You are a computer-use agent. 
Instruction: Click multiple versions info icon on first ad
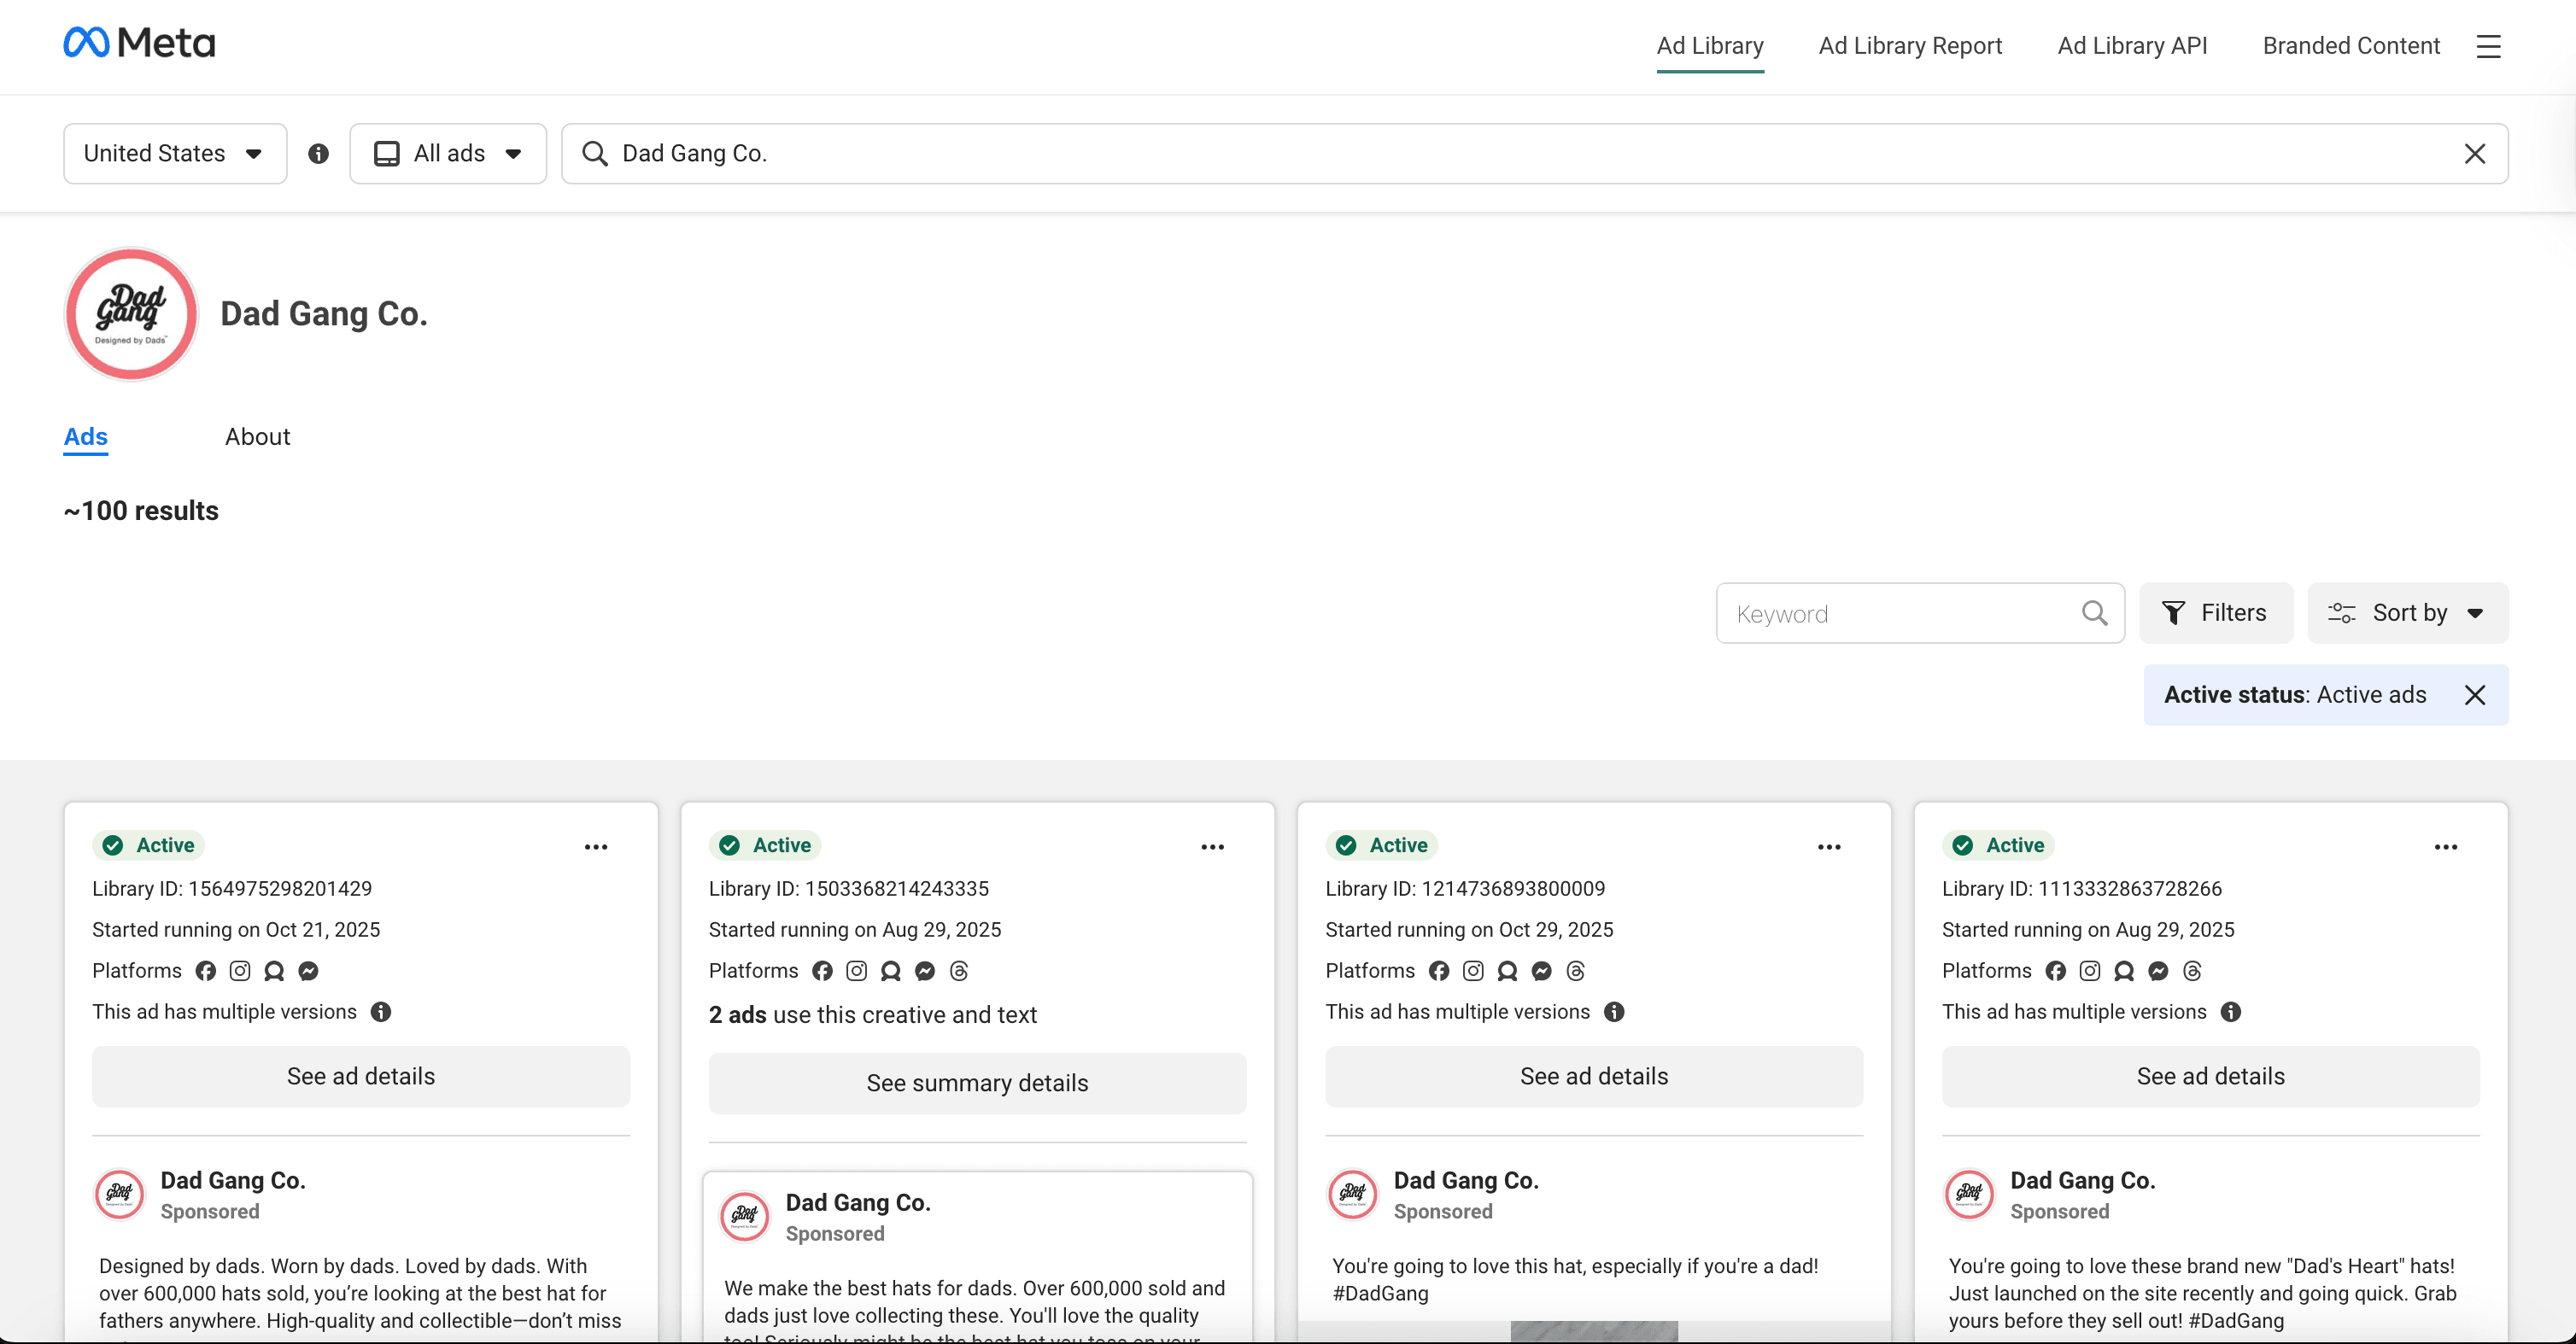[381, 1012]
